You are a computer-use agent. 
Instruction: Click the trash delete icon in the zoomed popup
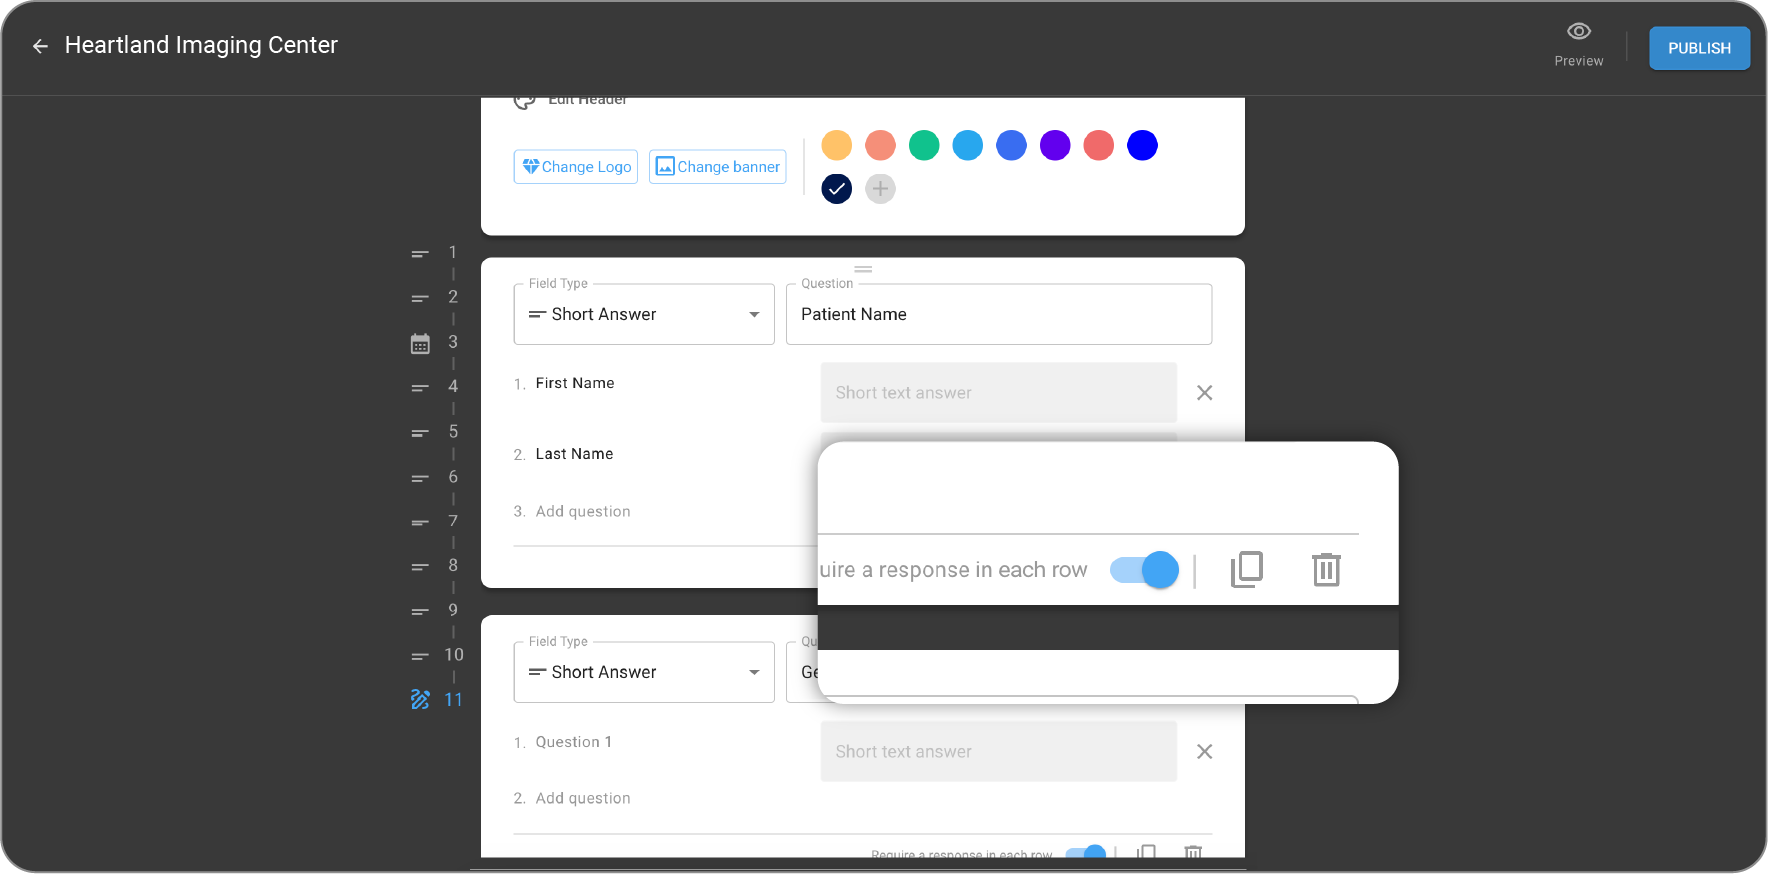(1326, 570)
